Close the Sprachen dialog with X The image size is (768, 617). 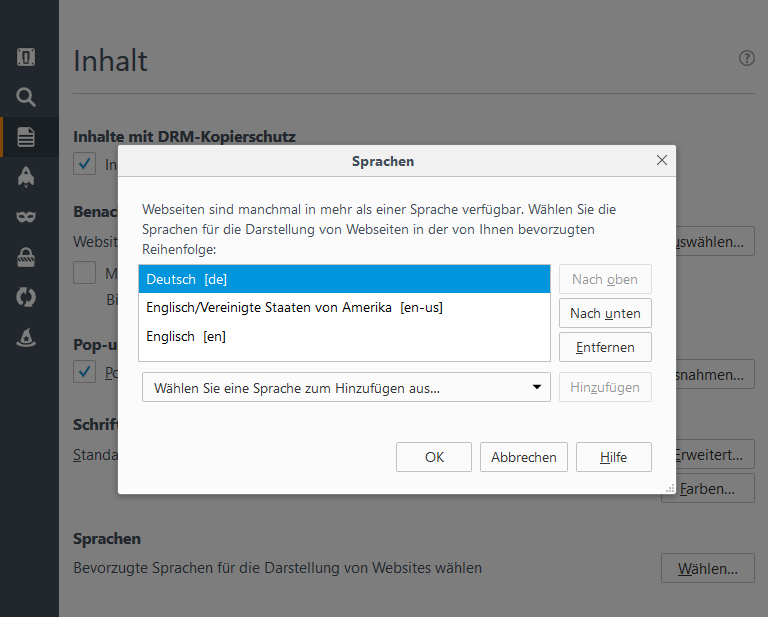pos(661,160)
